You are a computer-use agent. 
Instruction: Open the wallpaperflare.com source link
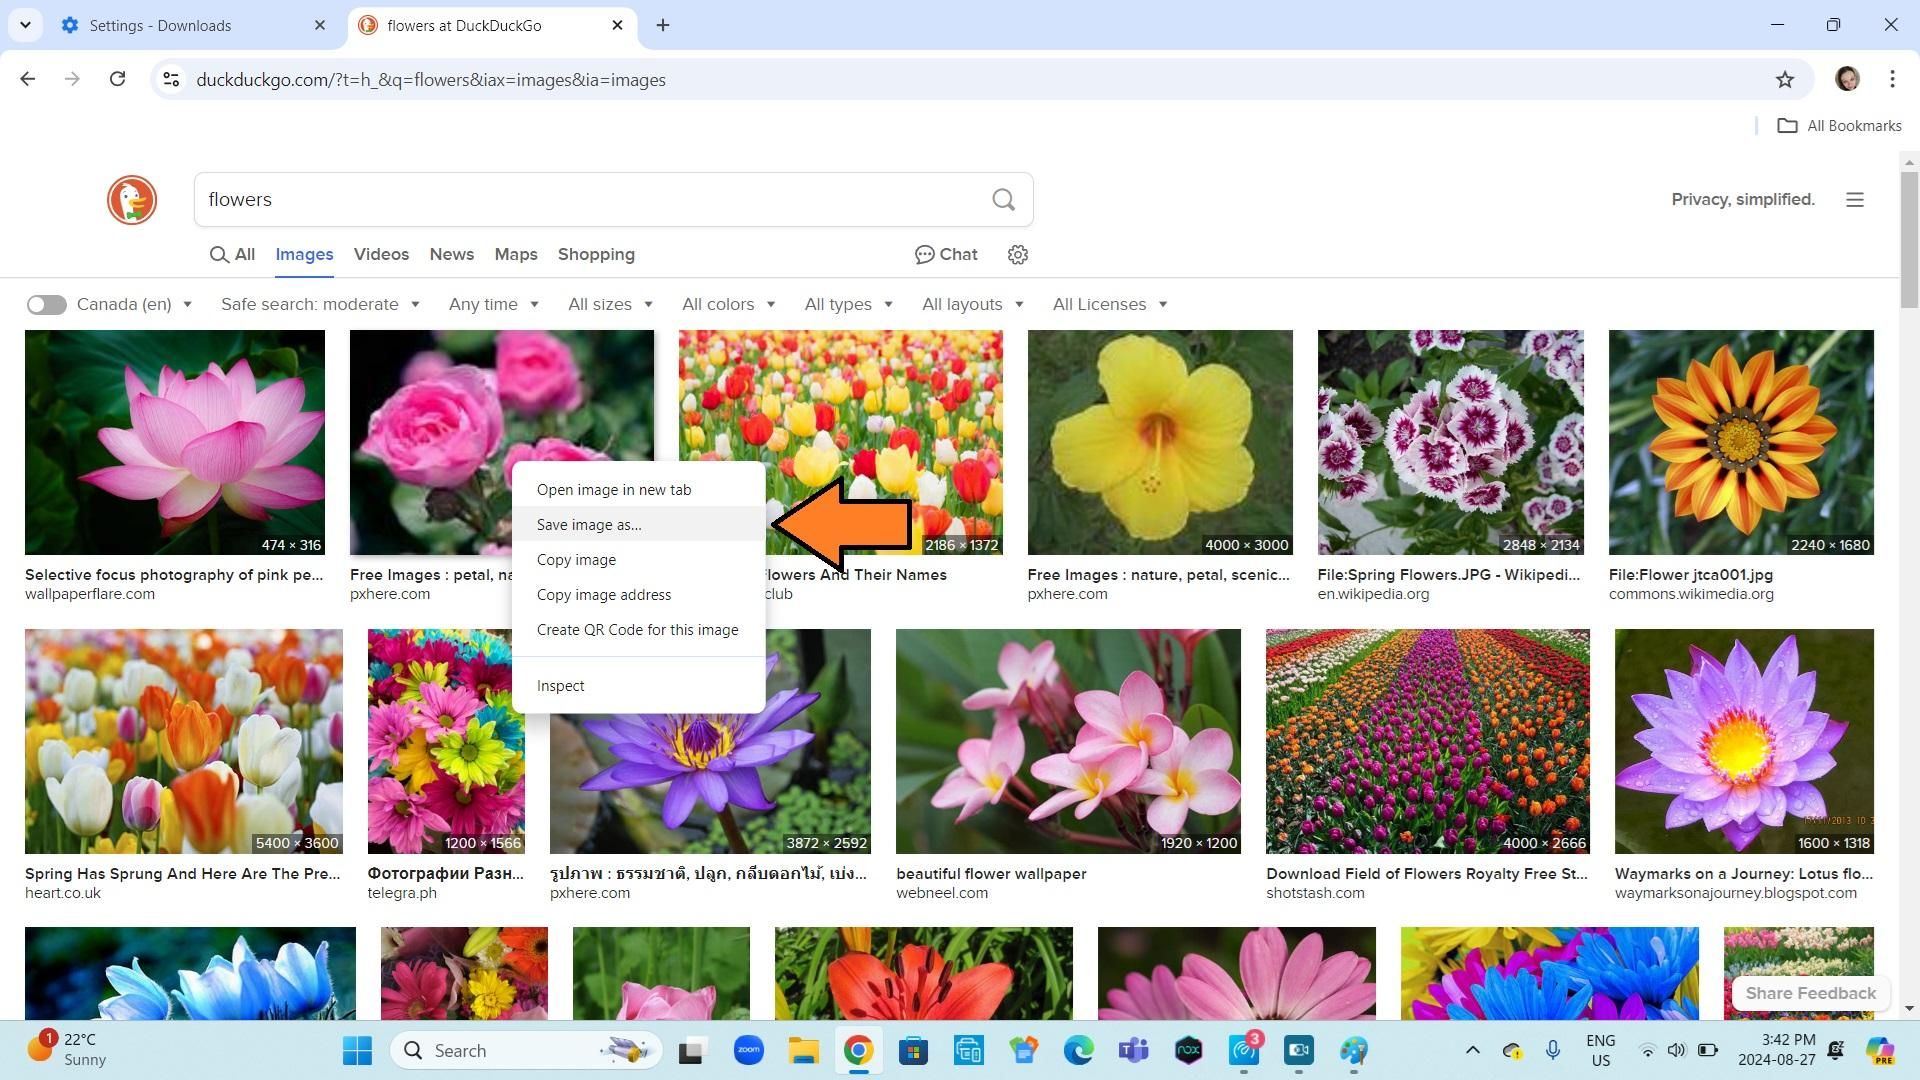(90, 594)
